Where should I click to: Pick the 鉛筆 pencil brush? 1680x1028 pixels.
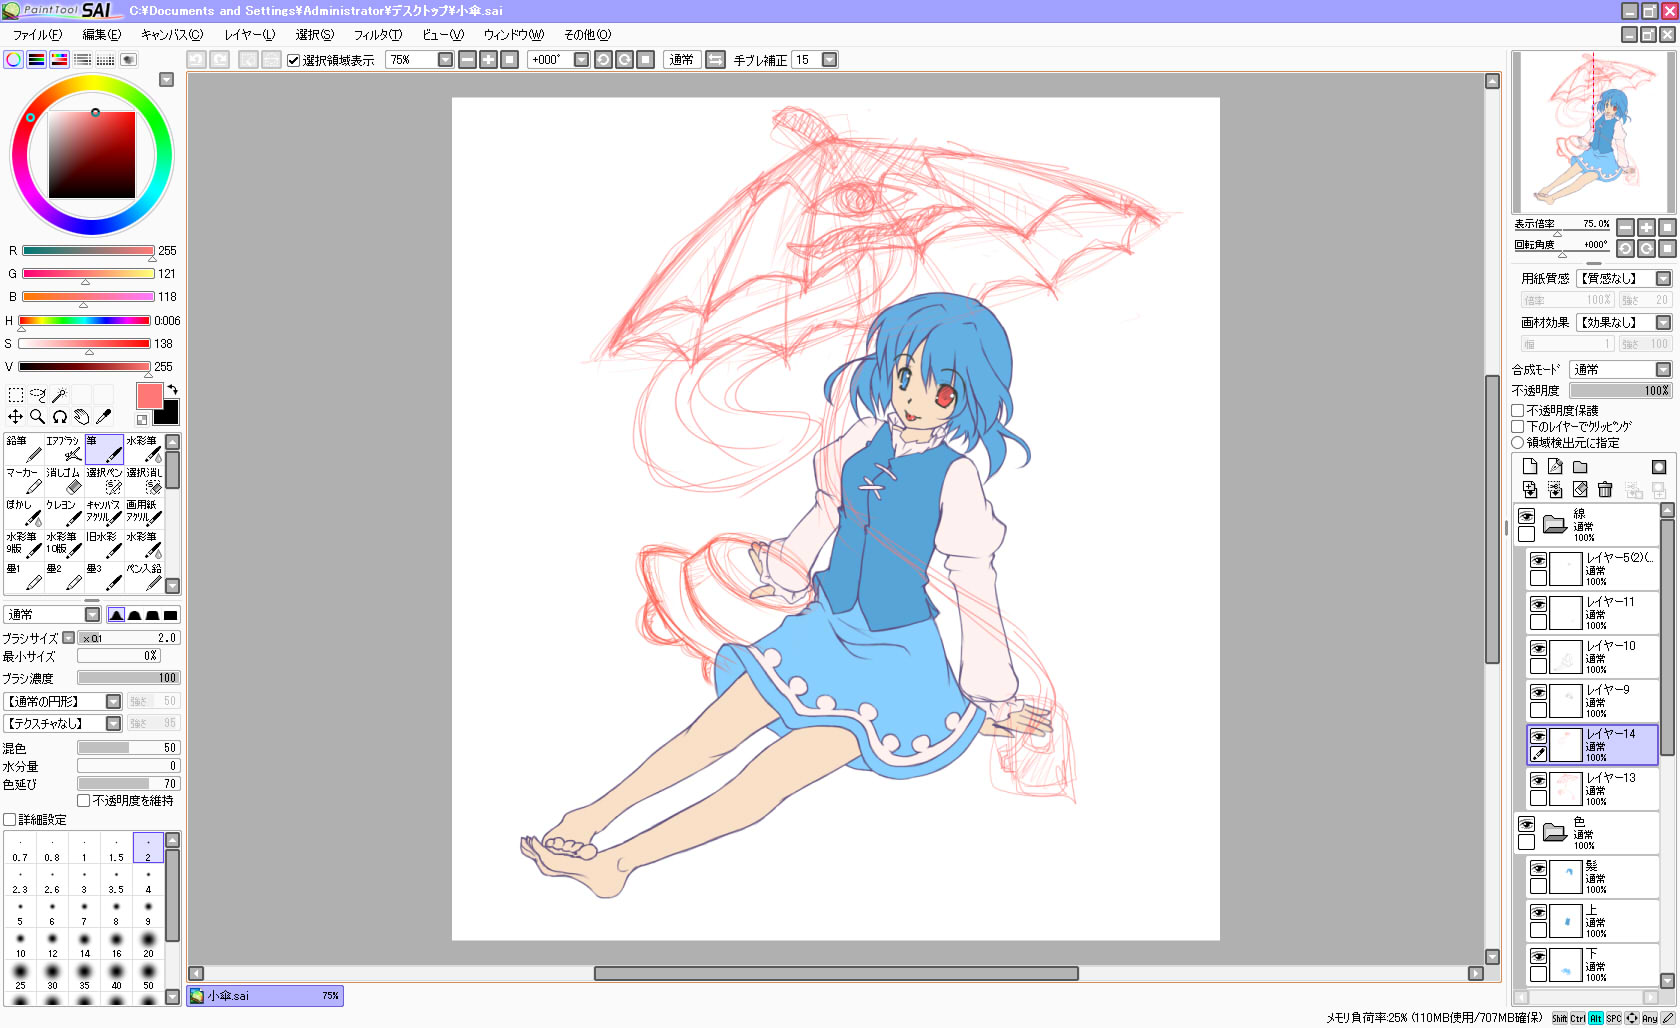tap(24, 449)
